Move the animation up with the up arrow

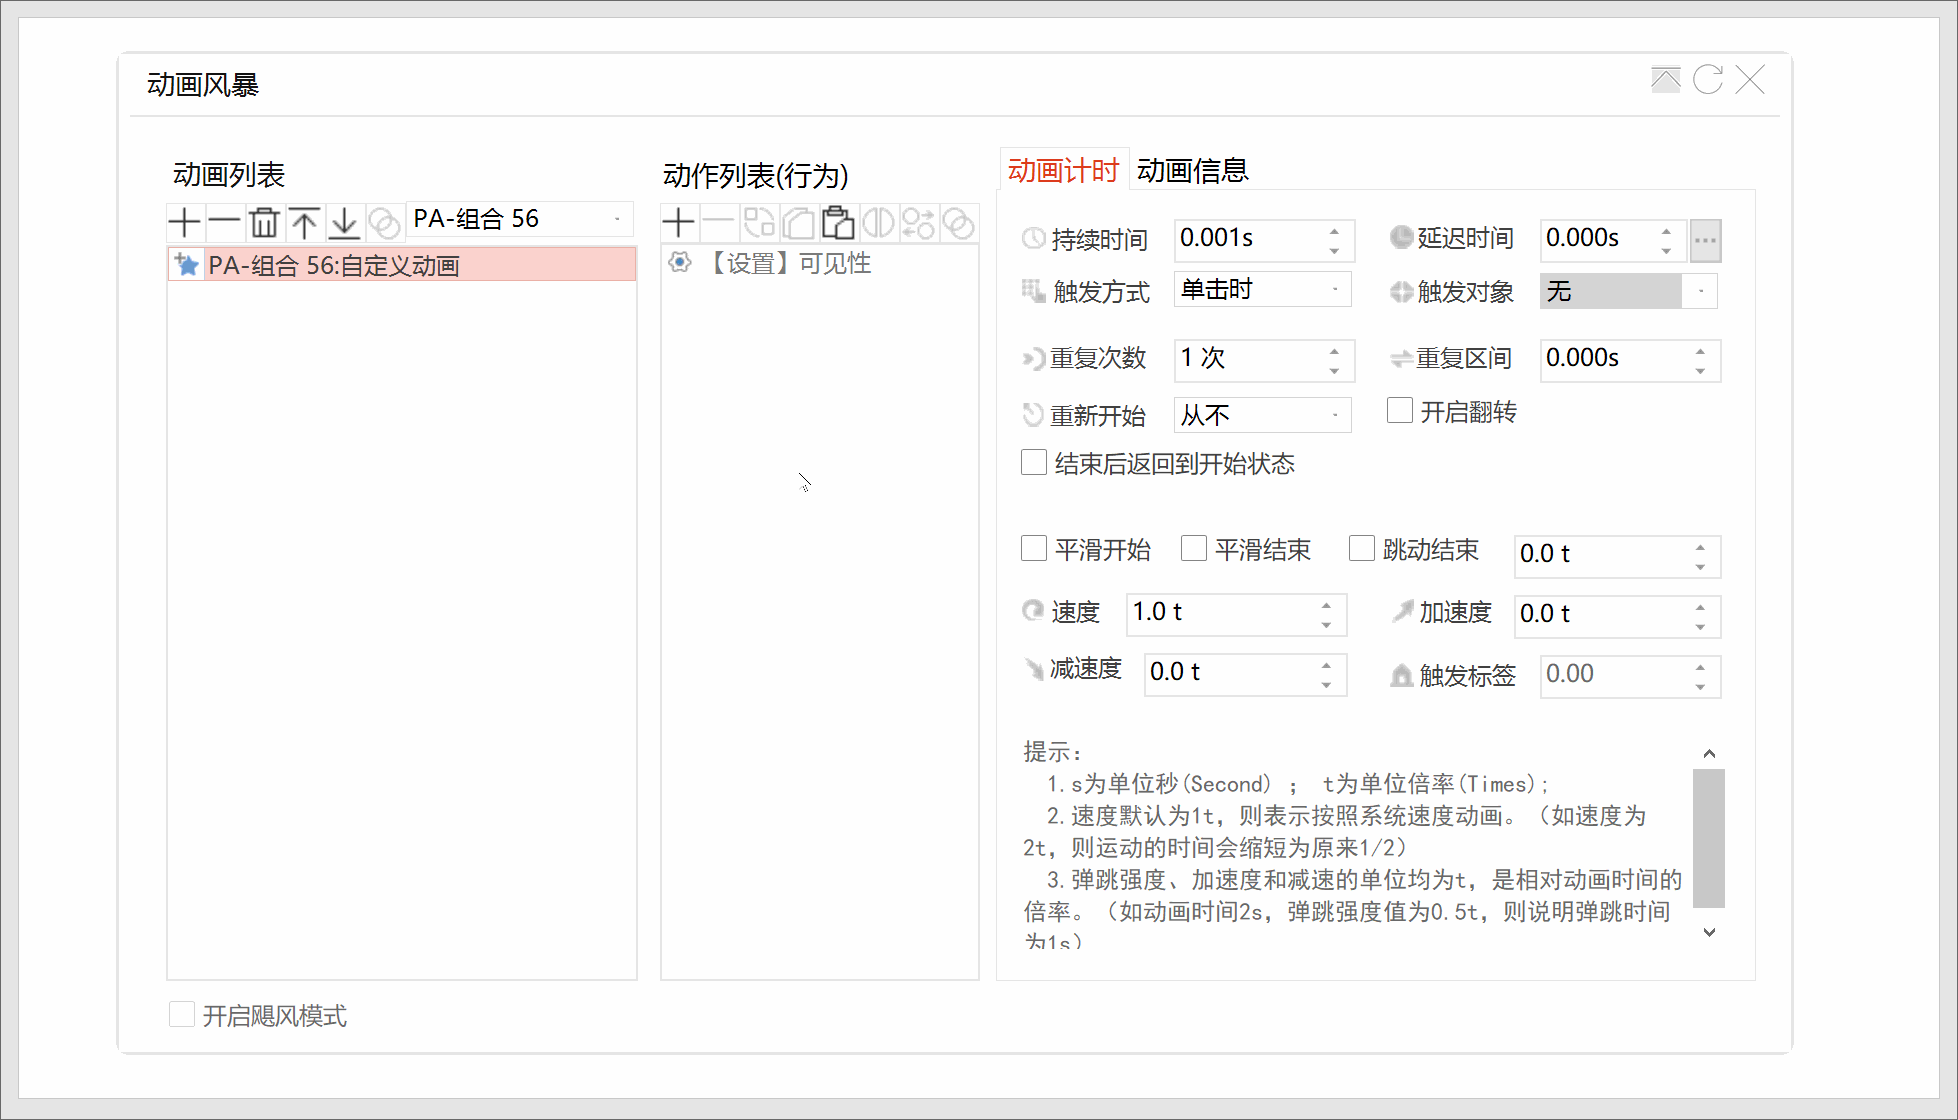pyautogui.click(x=305, y=222)
